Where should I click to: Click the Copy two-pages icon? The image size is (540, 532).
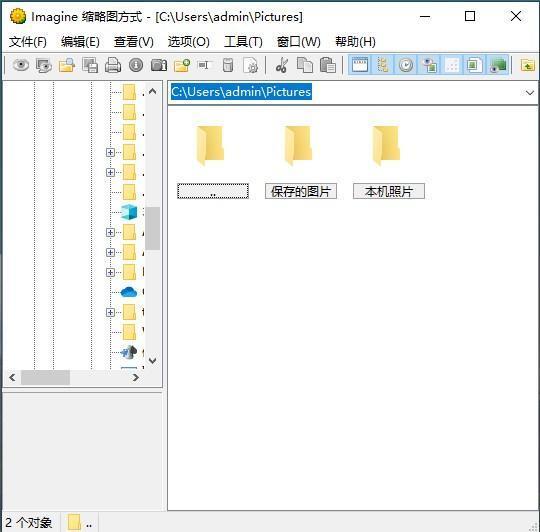point(305,65)
